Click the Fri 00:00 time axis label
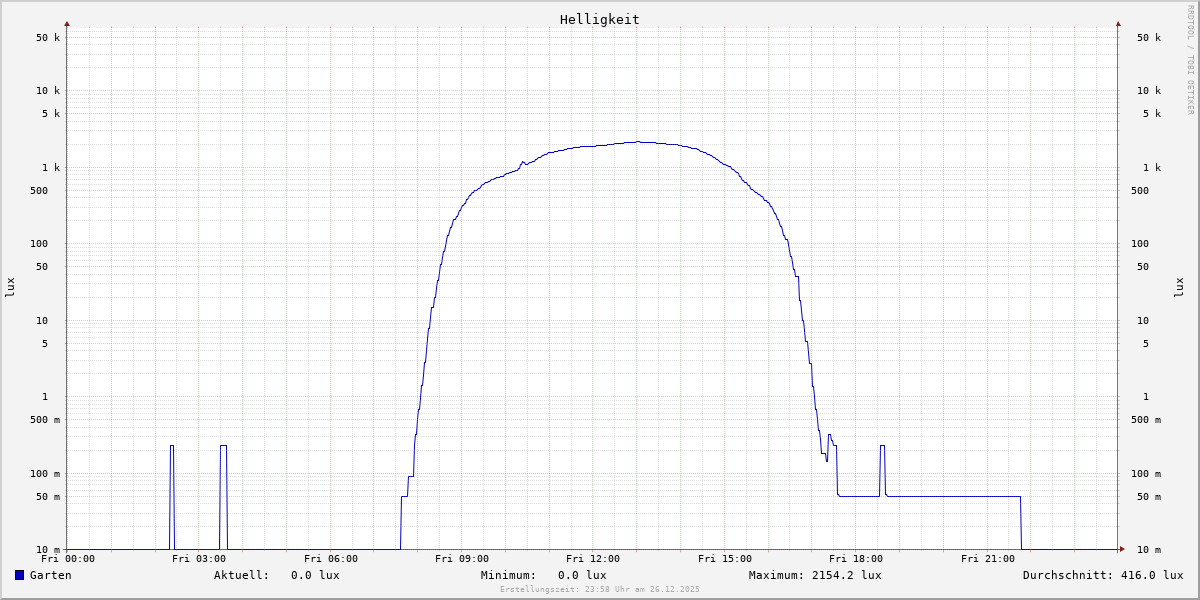This screenshot has height=600, width=1200. coord(68,559)
